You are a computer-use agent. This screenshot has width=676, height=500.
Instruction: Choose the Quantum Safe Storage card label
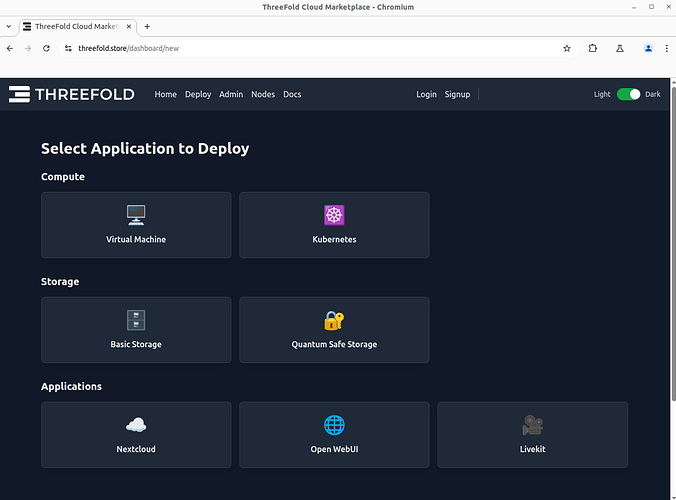(x=334, y=344)
